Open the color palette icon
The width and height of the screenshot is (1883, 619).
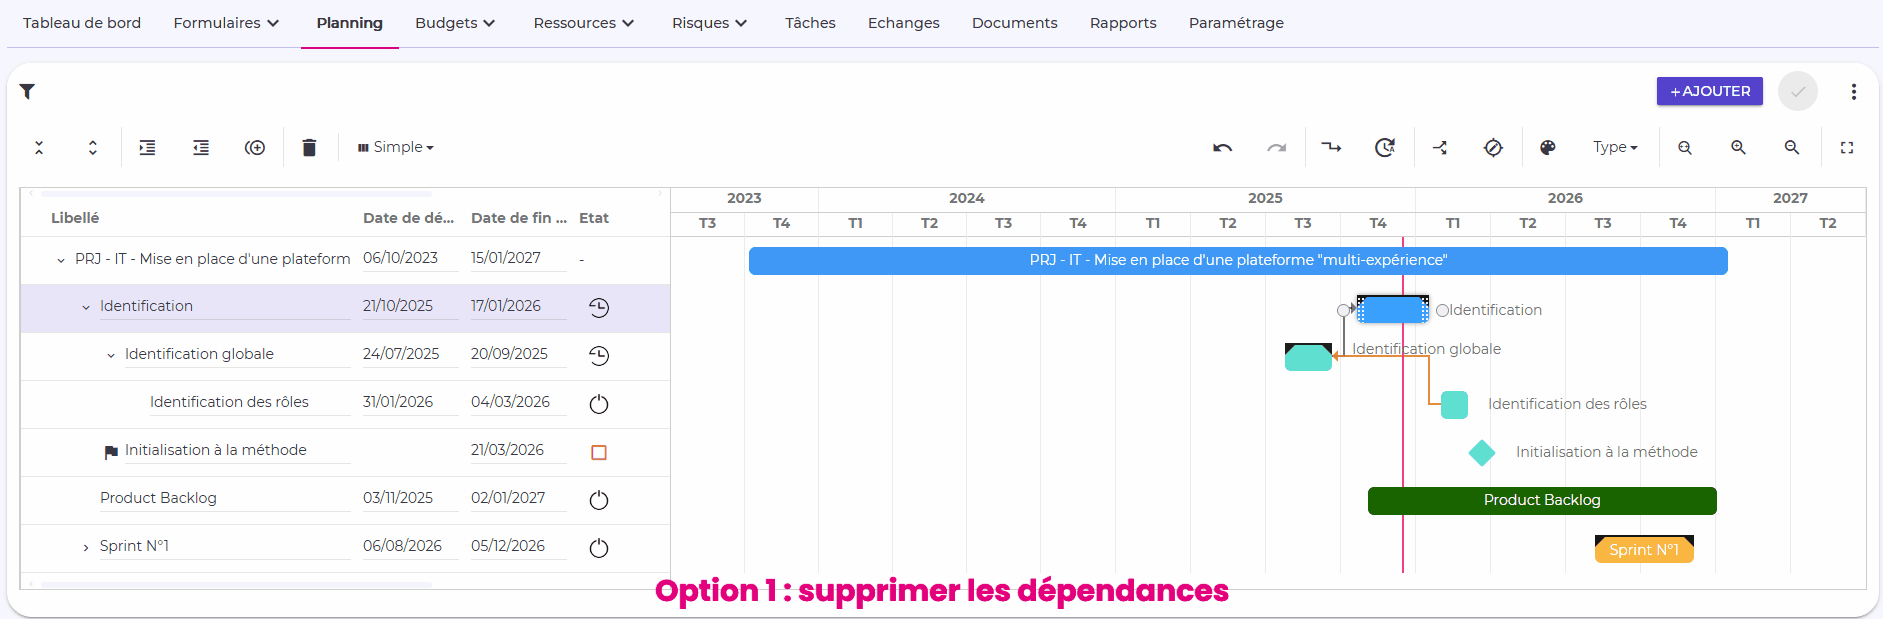click(1547, 148)
